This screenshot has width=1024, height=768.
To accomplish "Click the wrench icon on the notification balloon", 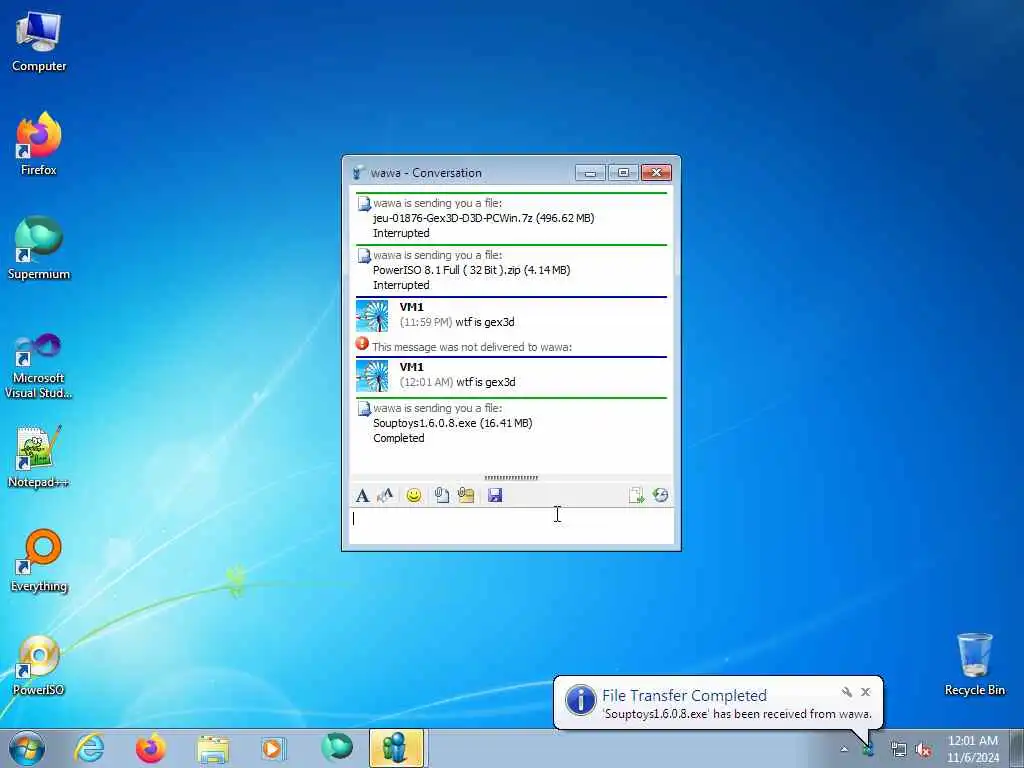I will point(846,692).
